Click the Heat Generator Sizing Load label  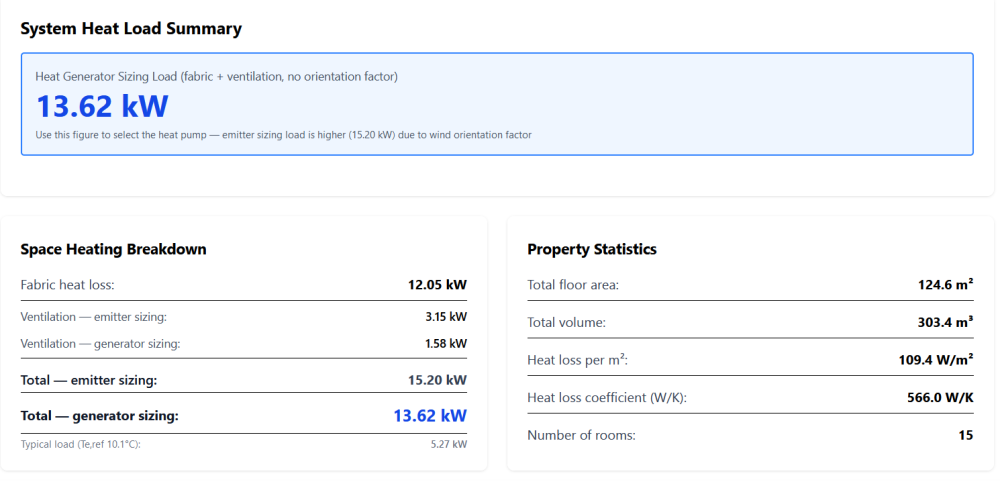pyautogui.click(x=216, y=77)
